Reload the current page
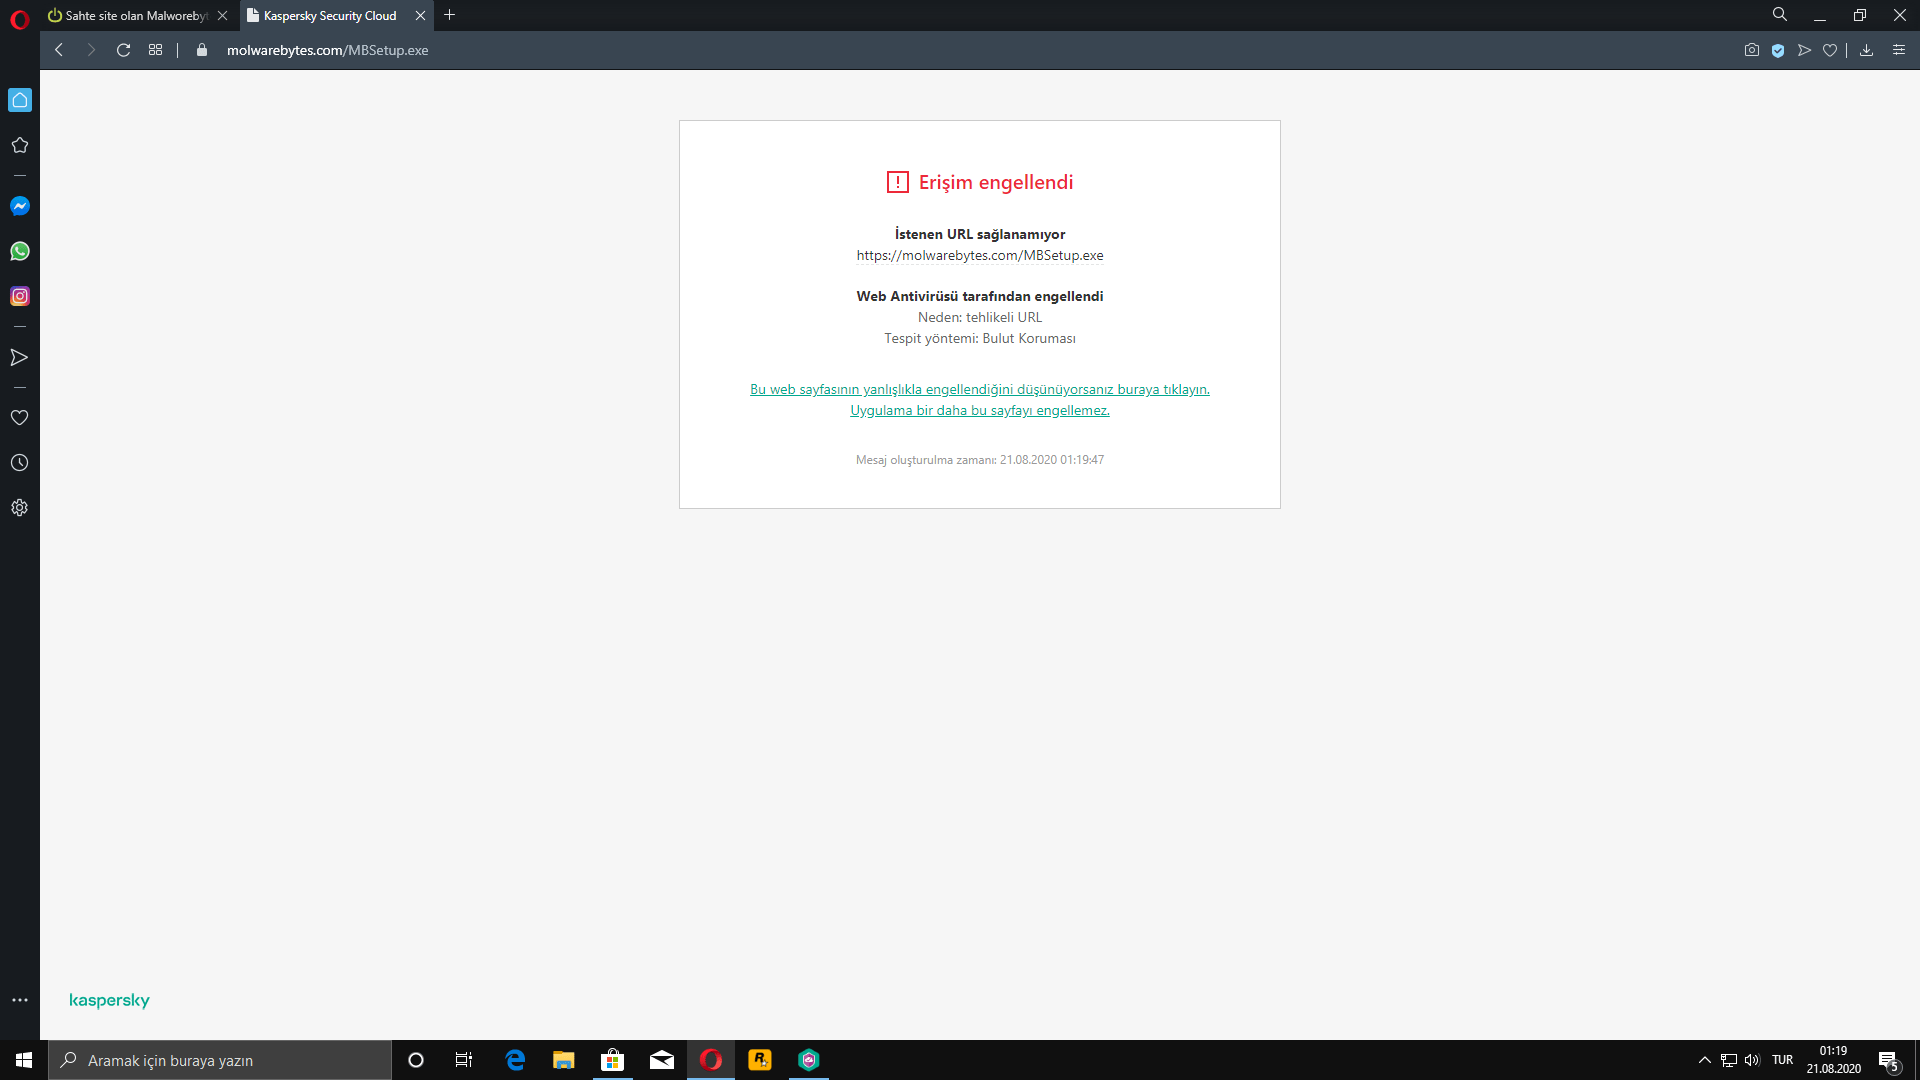This screenshot has height=1080, width=1920. coord(123,50)
